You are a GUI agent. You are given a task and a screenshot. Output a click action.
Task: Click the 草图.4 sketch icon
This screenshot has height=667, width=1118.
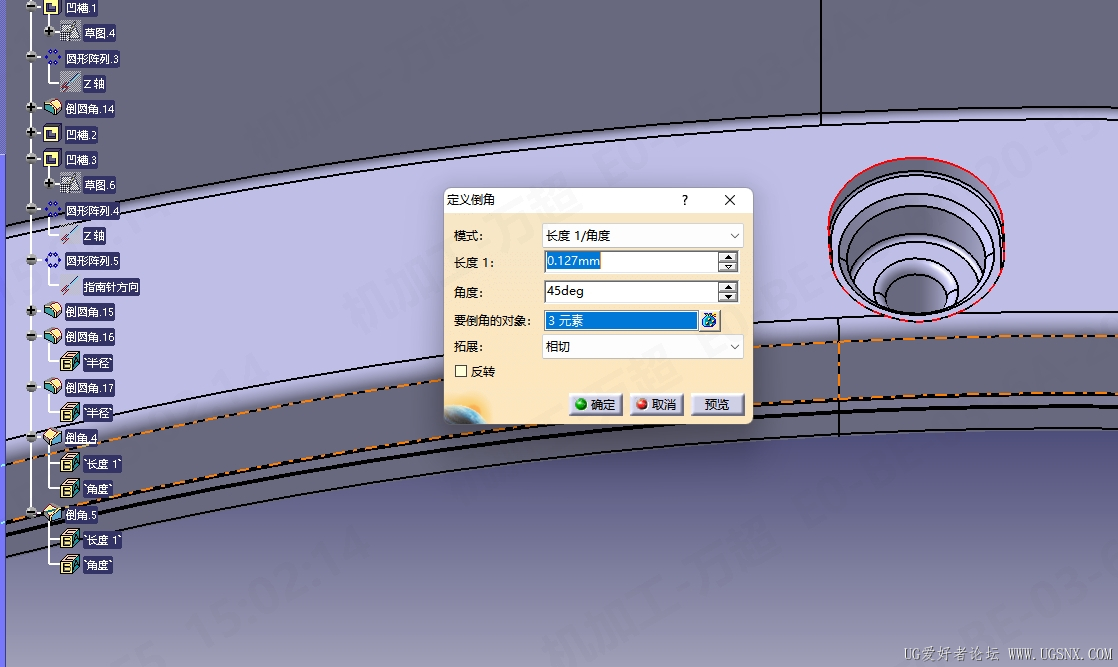coord(70,31)
